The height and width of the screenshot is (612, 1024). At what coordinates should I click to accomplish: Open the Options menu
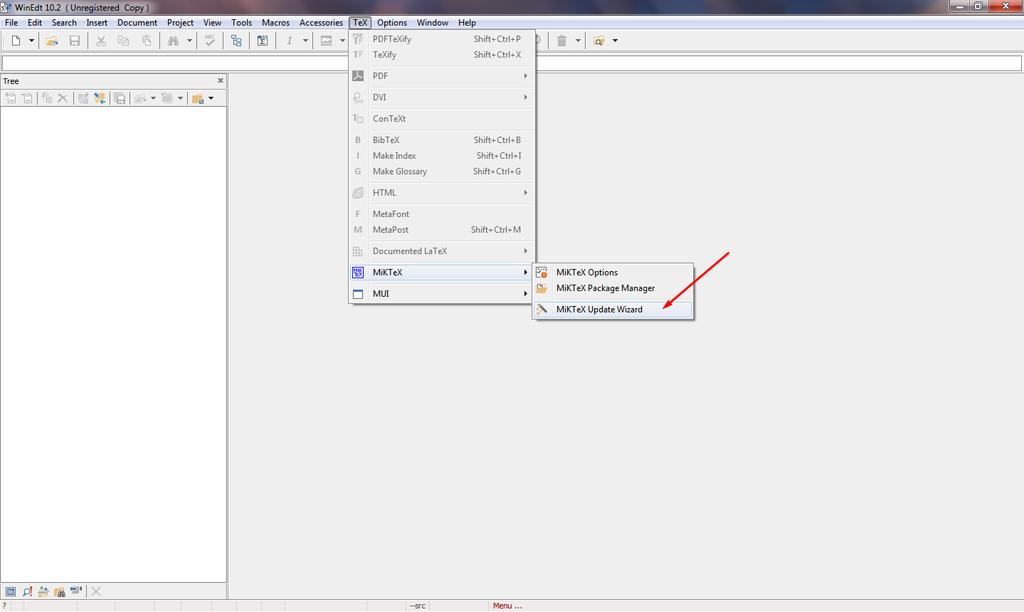click(x=392, y=22)
